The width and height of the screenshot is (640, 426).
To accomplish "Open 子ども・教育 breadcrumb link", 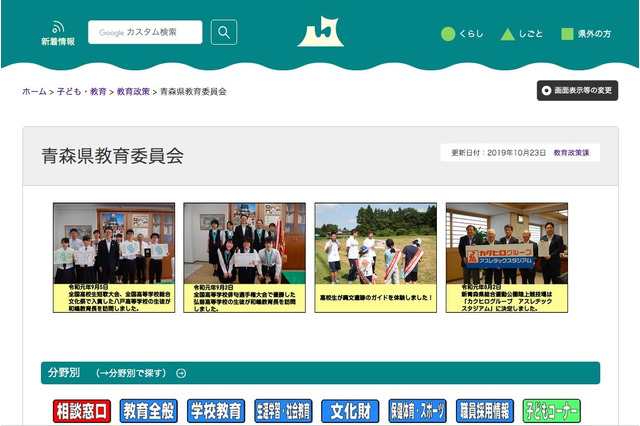I will pos(82,91).
